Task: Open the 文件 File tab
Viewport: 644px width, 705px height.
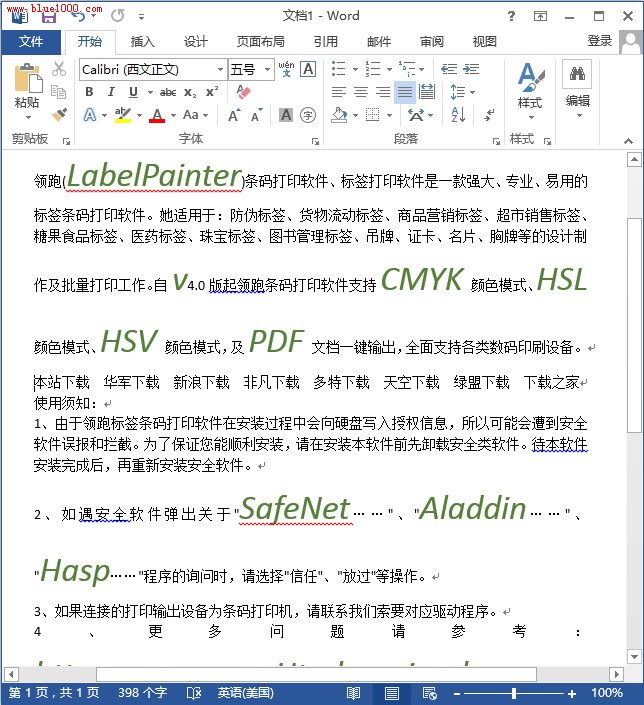Action: click(31, 42)
